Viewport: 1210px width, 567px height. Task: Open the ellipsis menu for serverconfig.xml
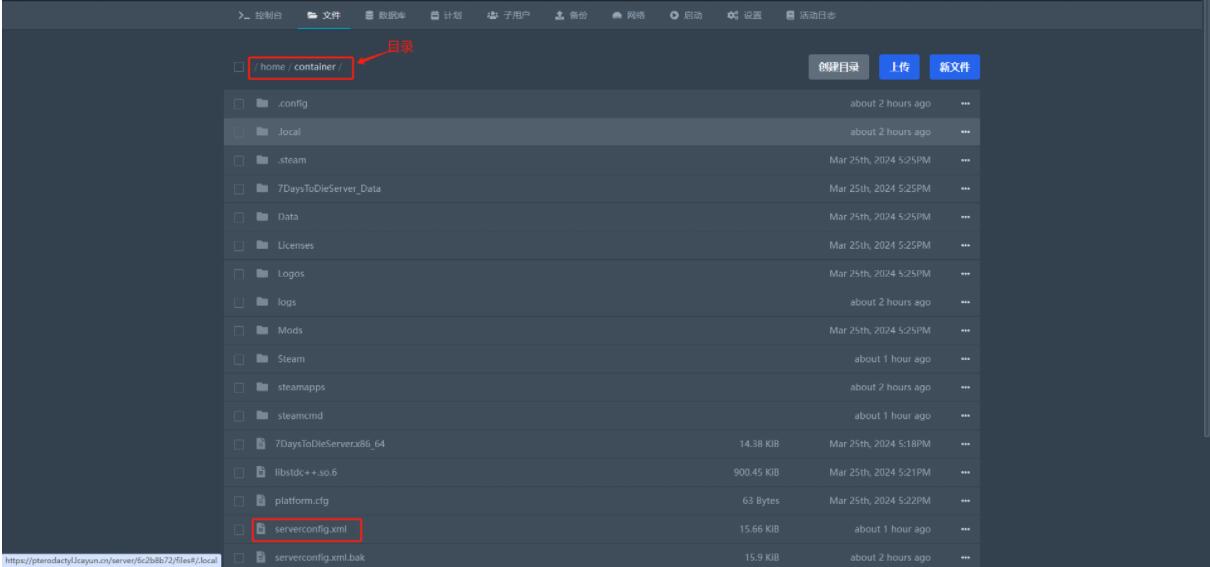[x=965, y=528]
